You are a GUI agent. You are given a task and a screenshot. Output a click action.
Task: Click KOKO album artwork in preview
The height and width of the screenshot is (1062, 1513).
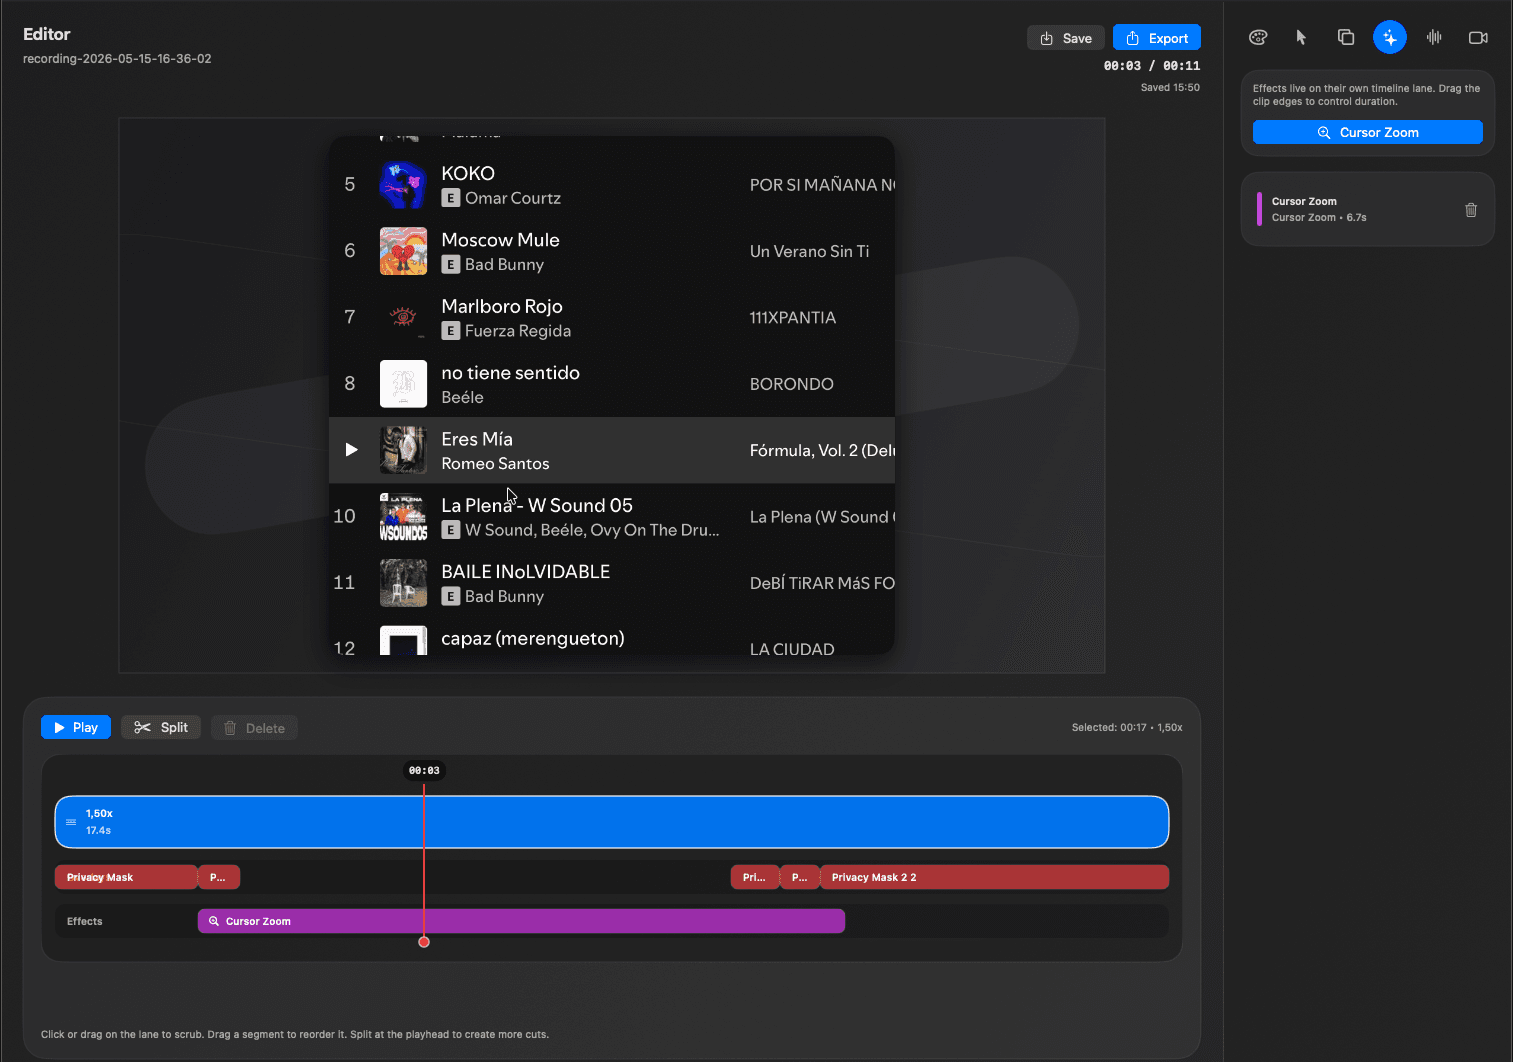403,185
